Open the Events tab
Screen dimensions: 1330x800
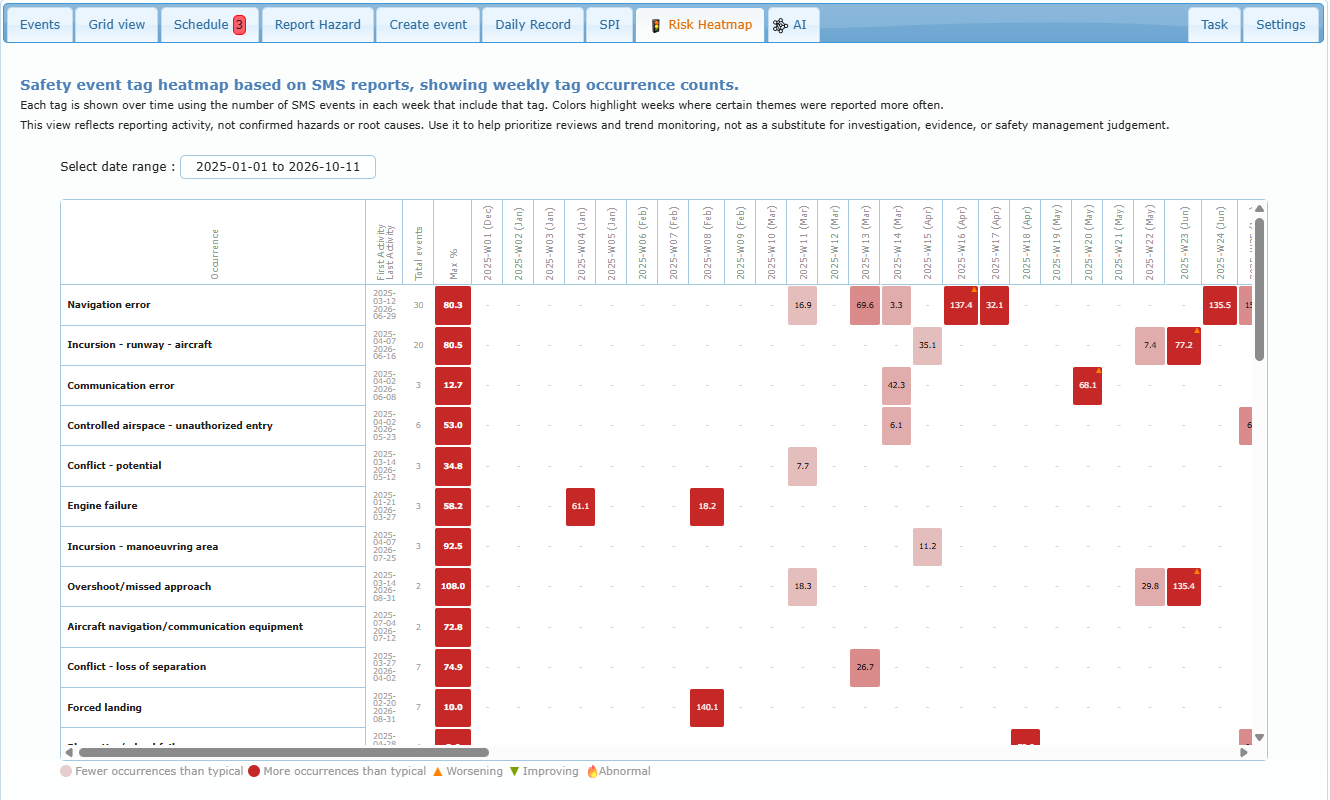pyautogui.click(x=40, y=25)
